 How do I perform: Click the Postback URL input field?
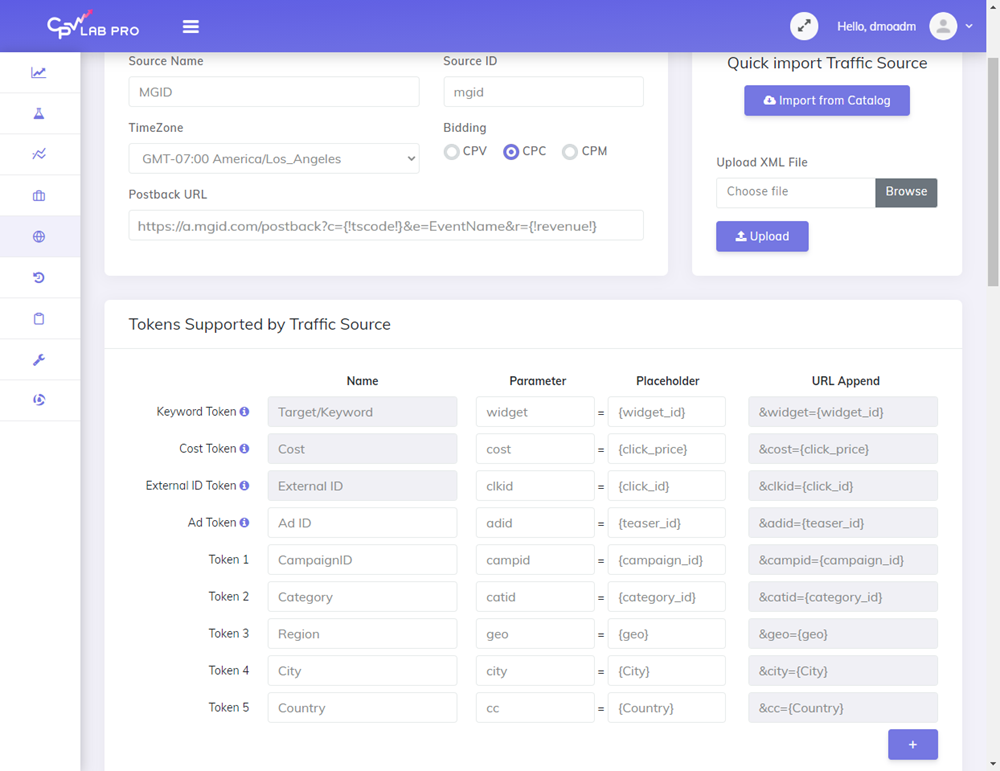click(x=386, y=226)
